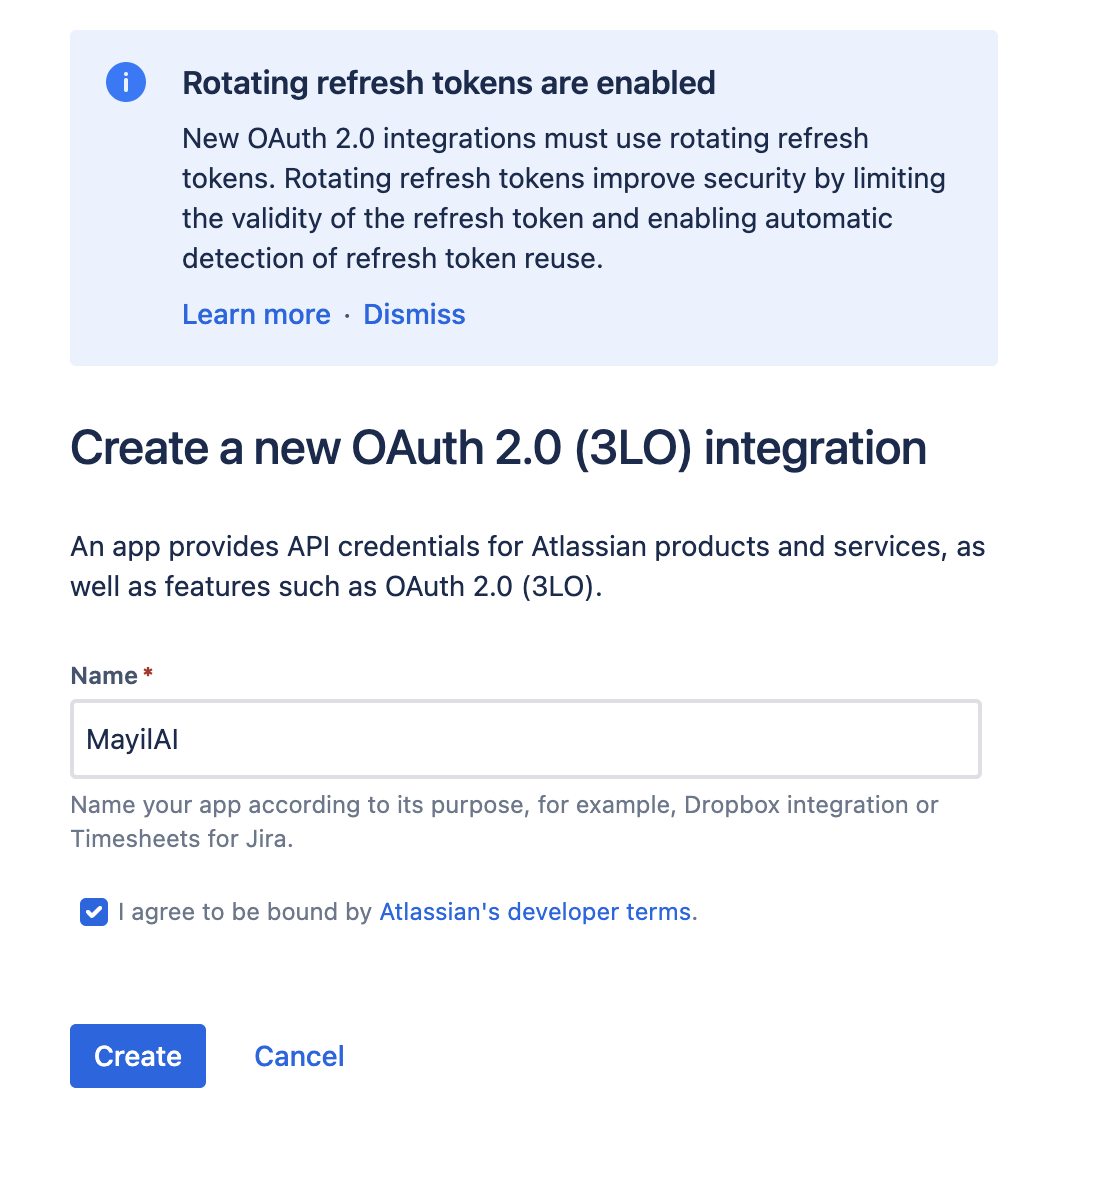Open the 'Learn more' link about rotating refresh tokens
Viewport: 1100px width, 1182px height.
click(256, 314)
